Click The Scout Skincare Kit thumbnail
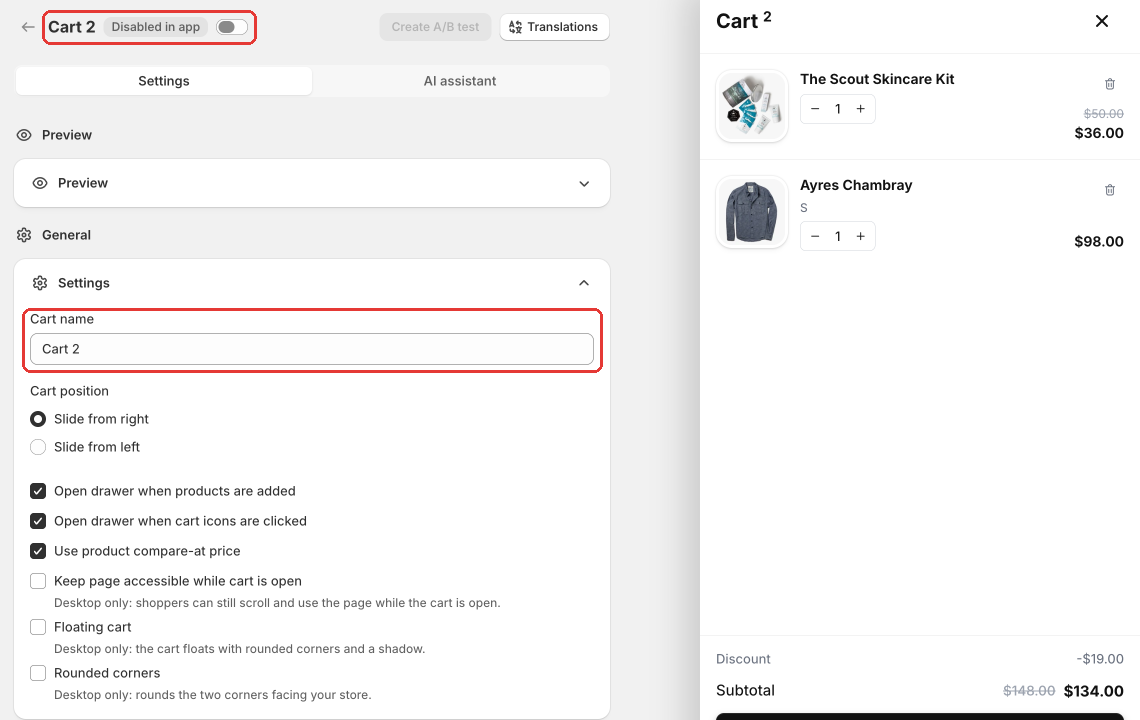This screenshot has height=720, width=1140. click(752, 106)
